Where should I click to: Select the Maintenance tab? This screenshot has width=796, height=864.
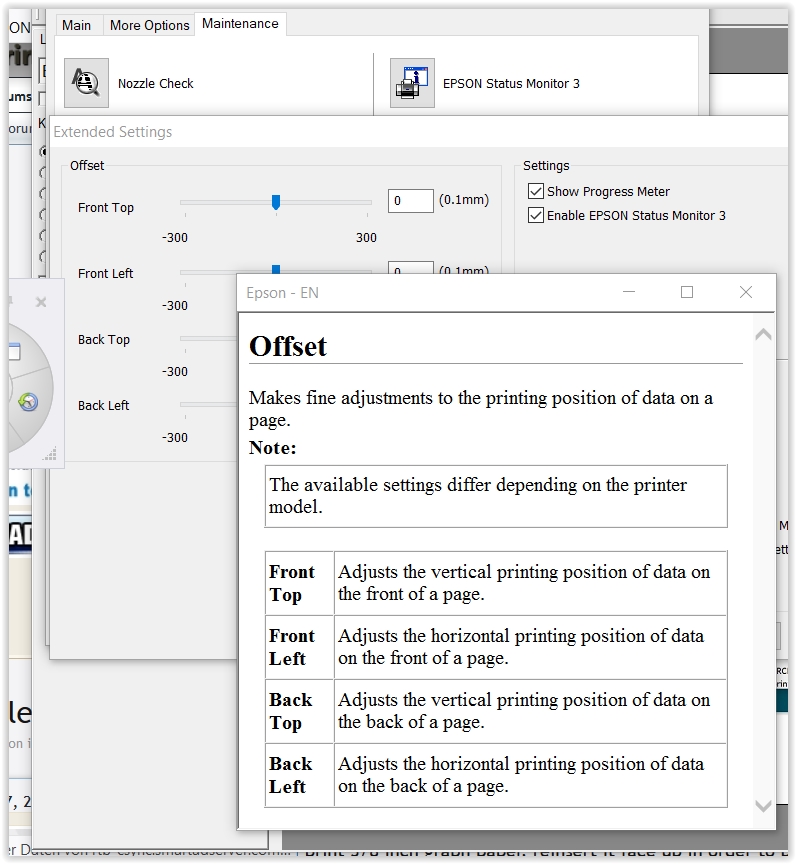pyautogui.click(x=240, y=24)
